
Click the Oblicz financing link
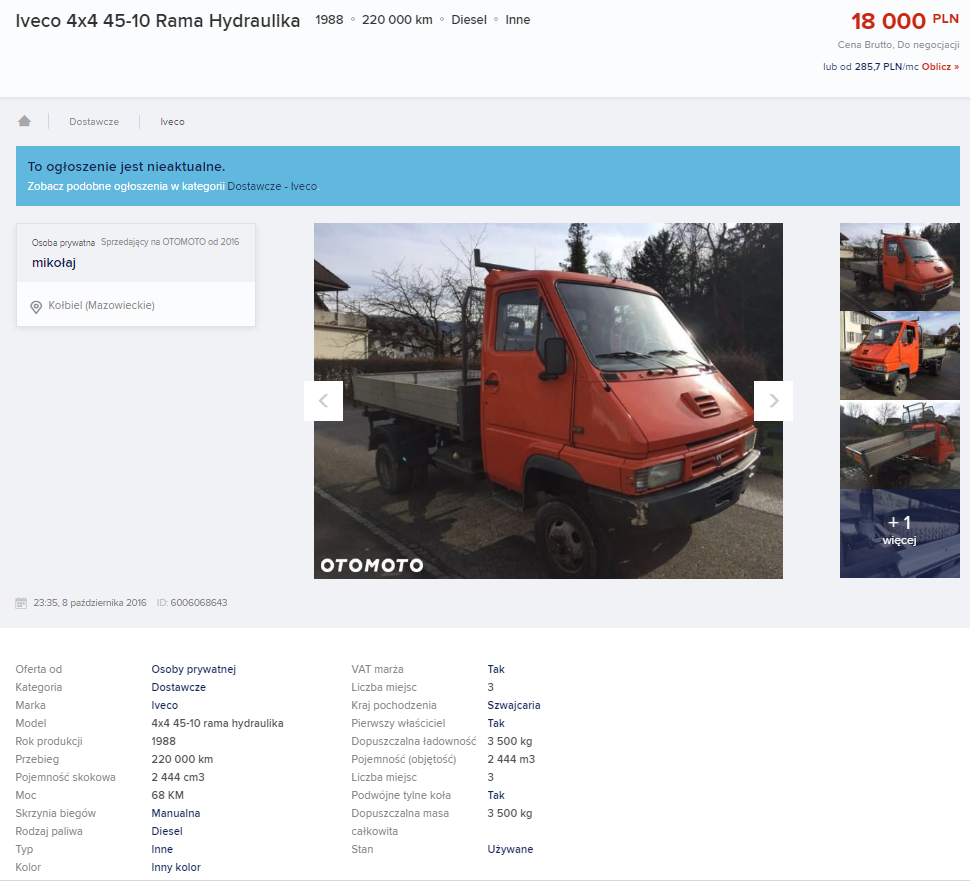click(939, 67)
